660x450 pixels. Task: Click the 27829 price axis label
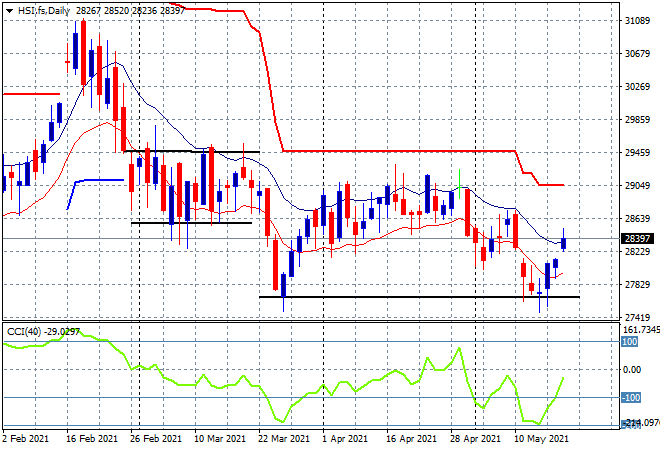click(637, 285)
